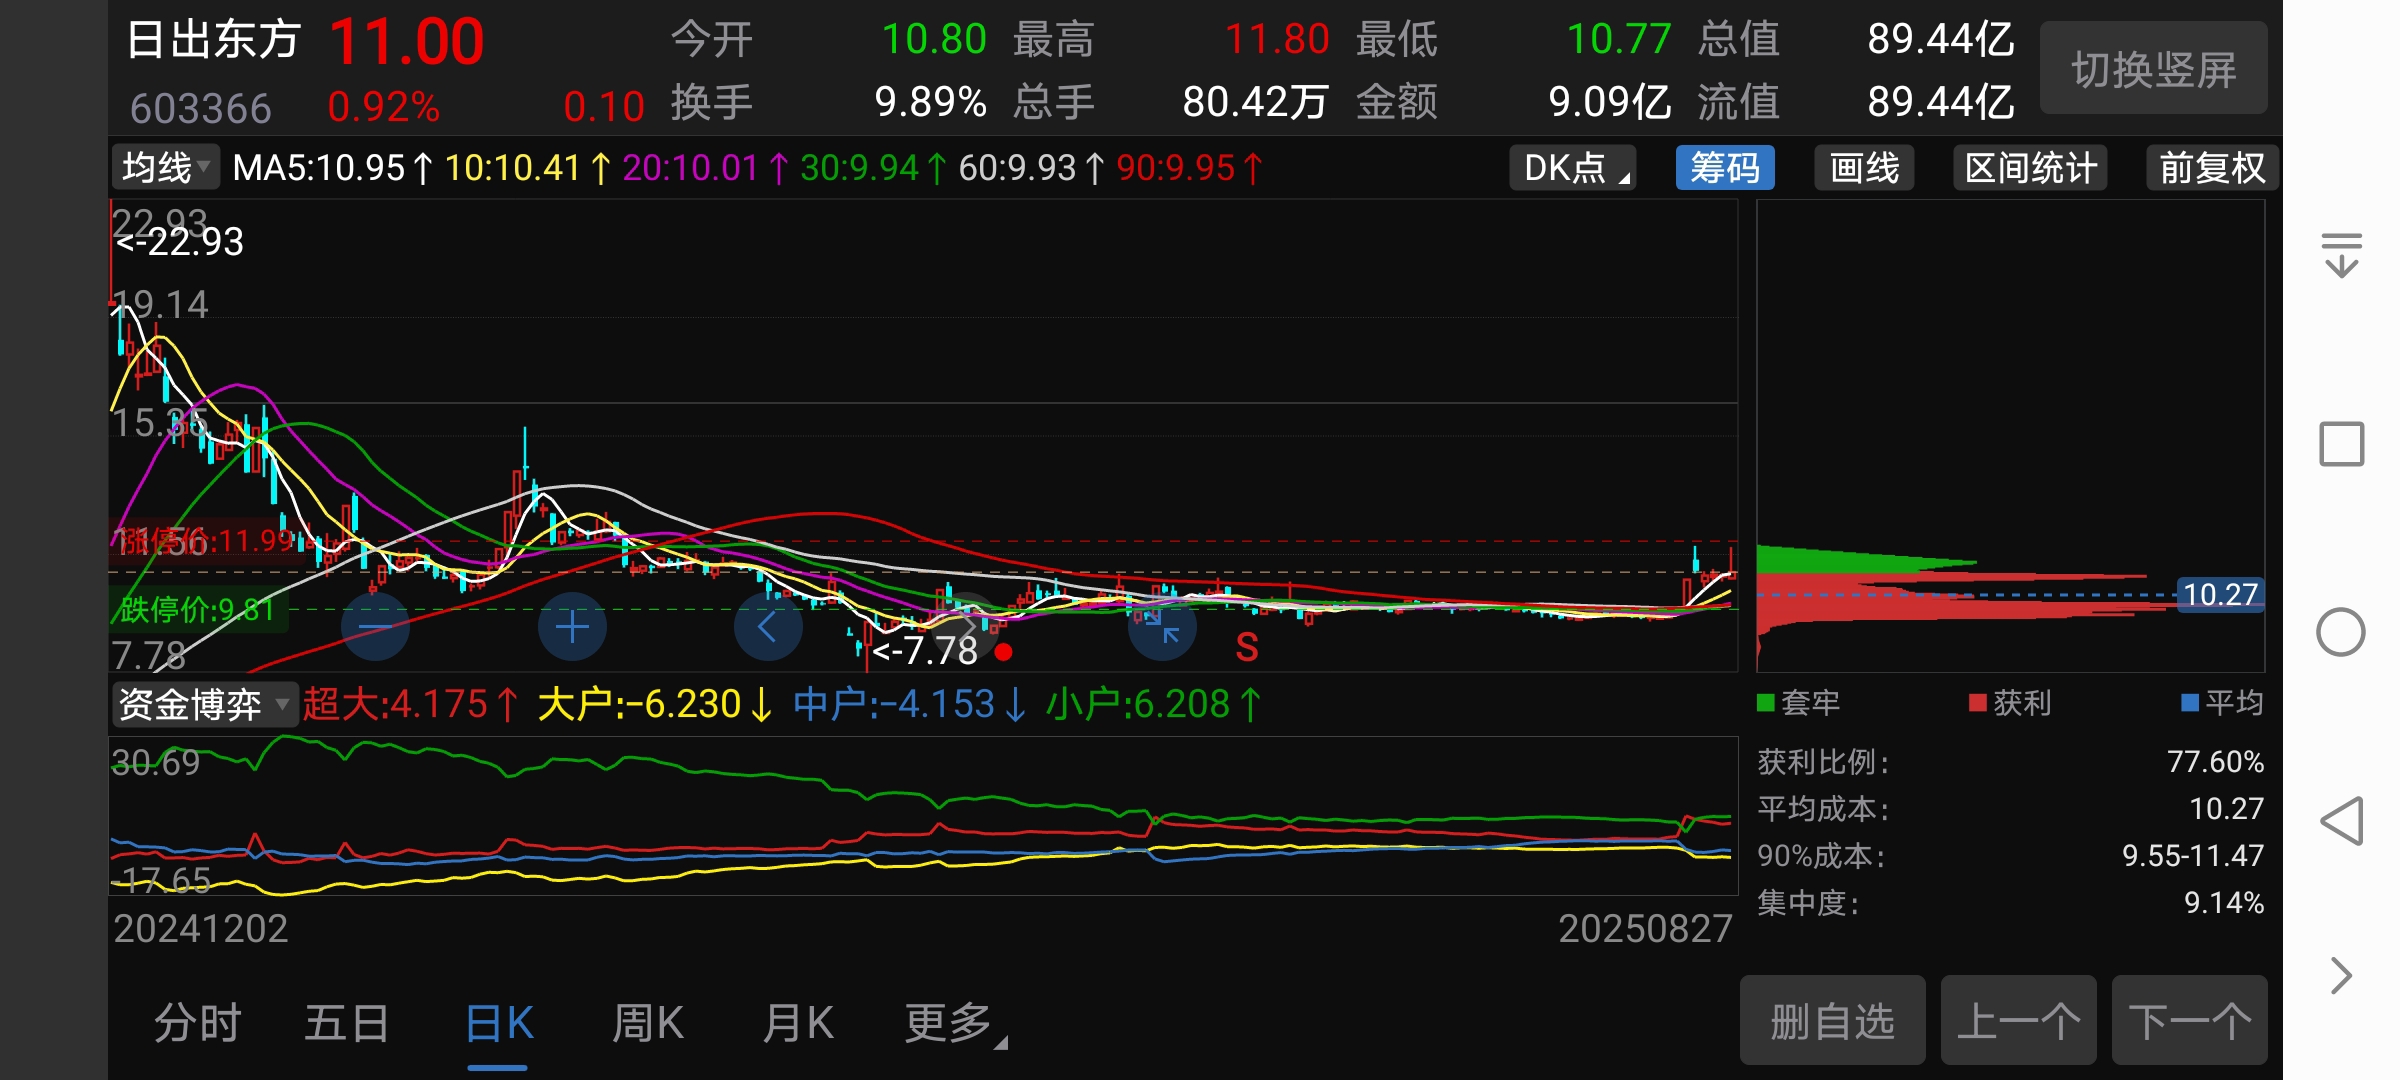Zoom out chart with minus circle button
Screen dimensions: 2400x1080
tap(375, 627)
